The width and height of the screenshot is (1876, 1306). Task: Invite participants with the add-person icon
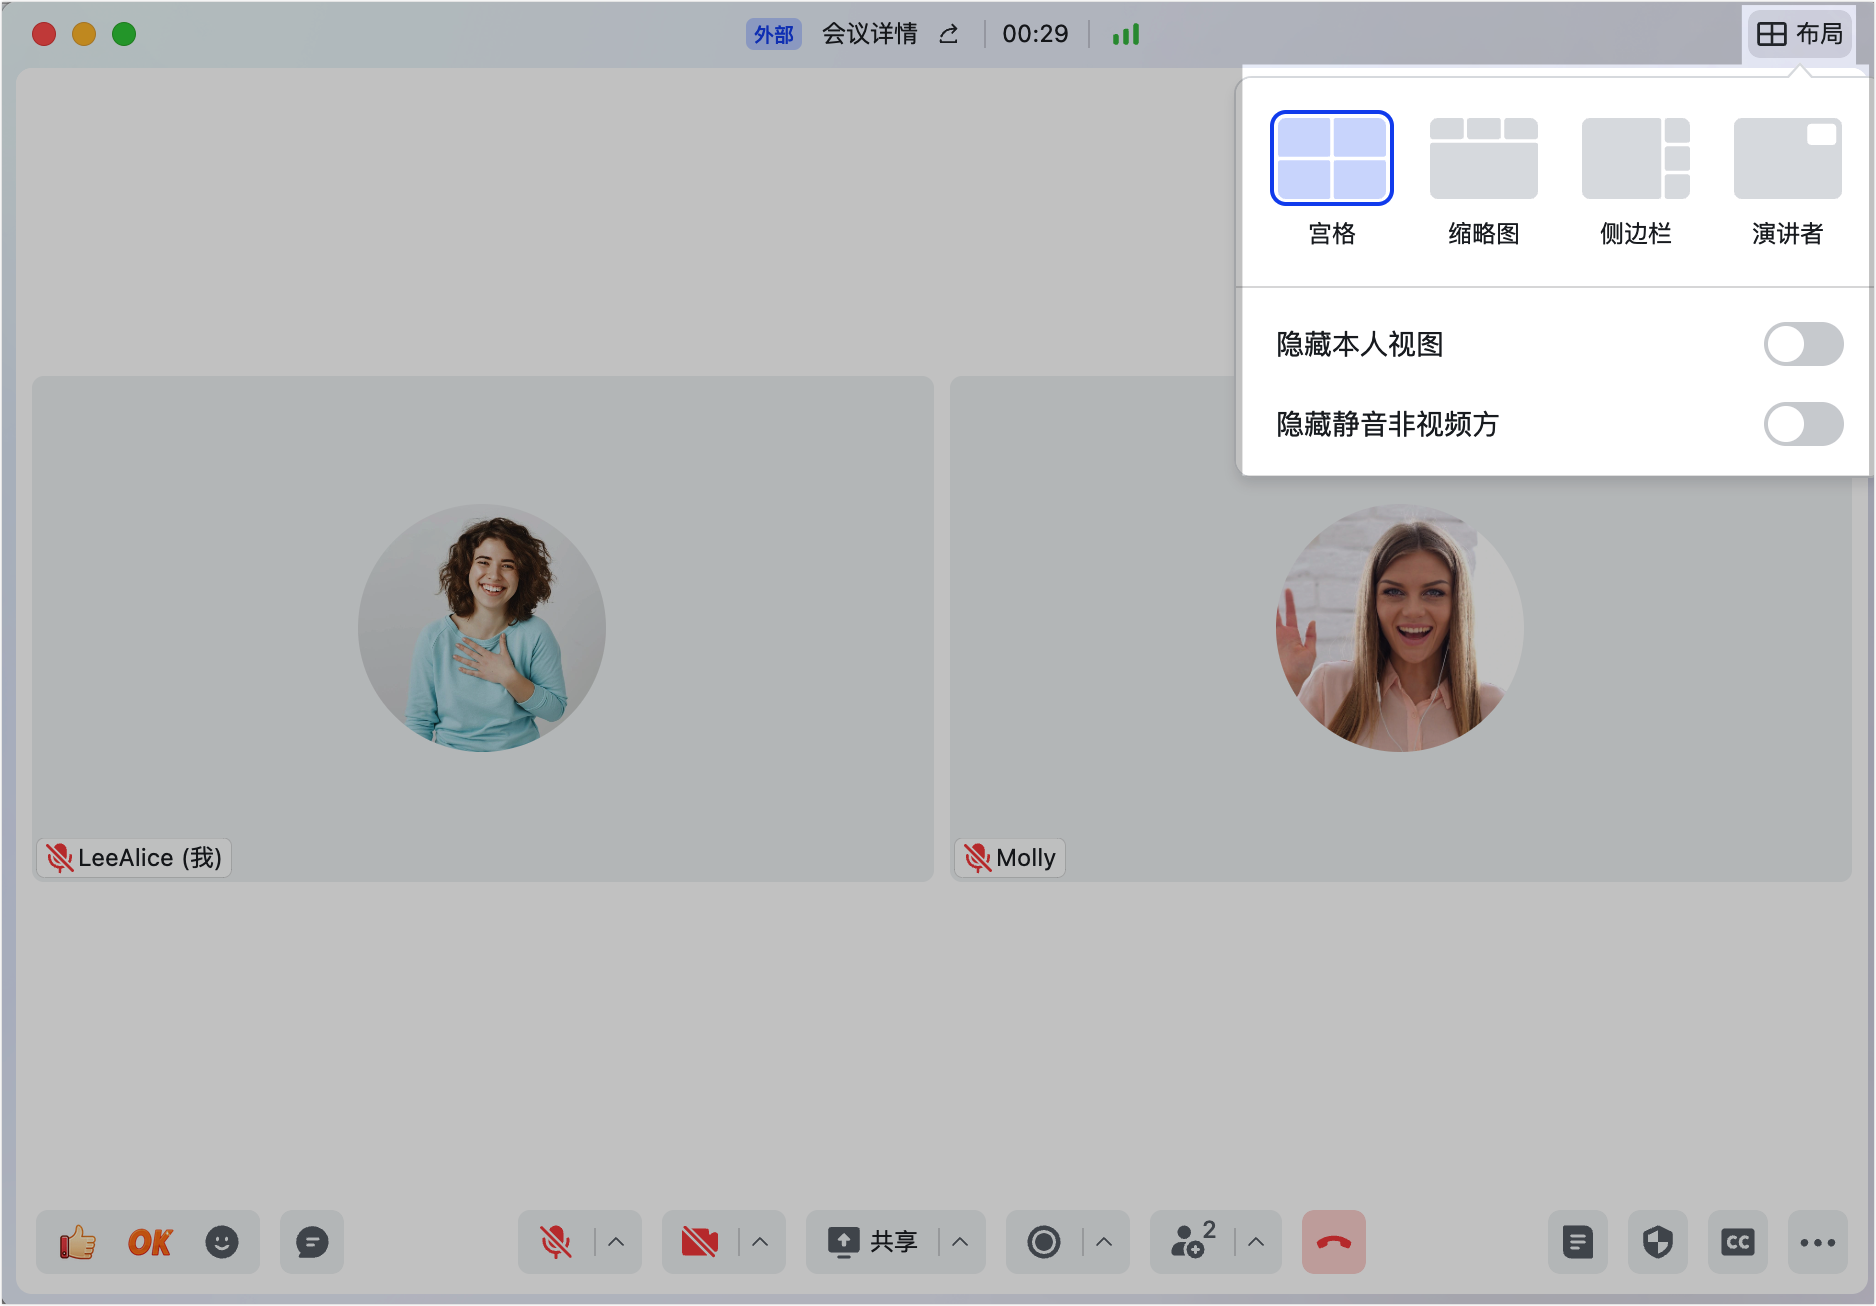click(1189, 1242)
